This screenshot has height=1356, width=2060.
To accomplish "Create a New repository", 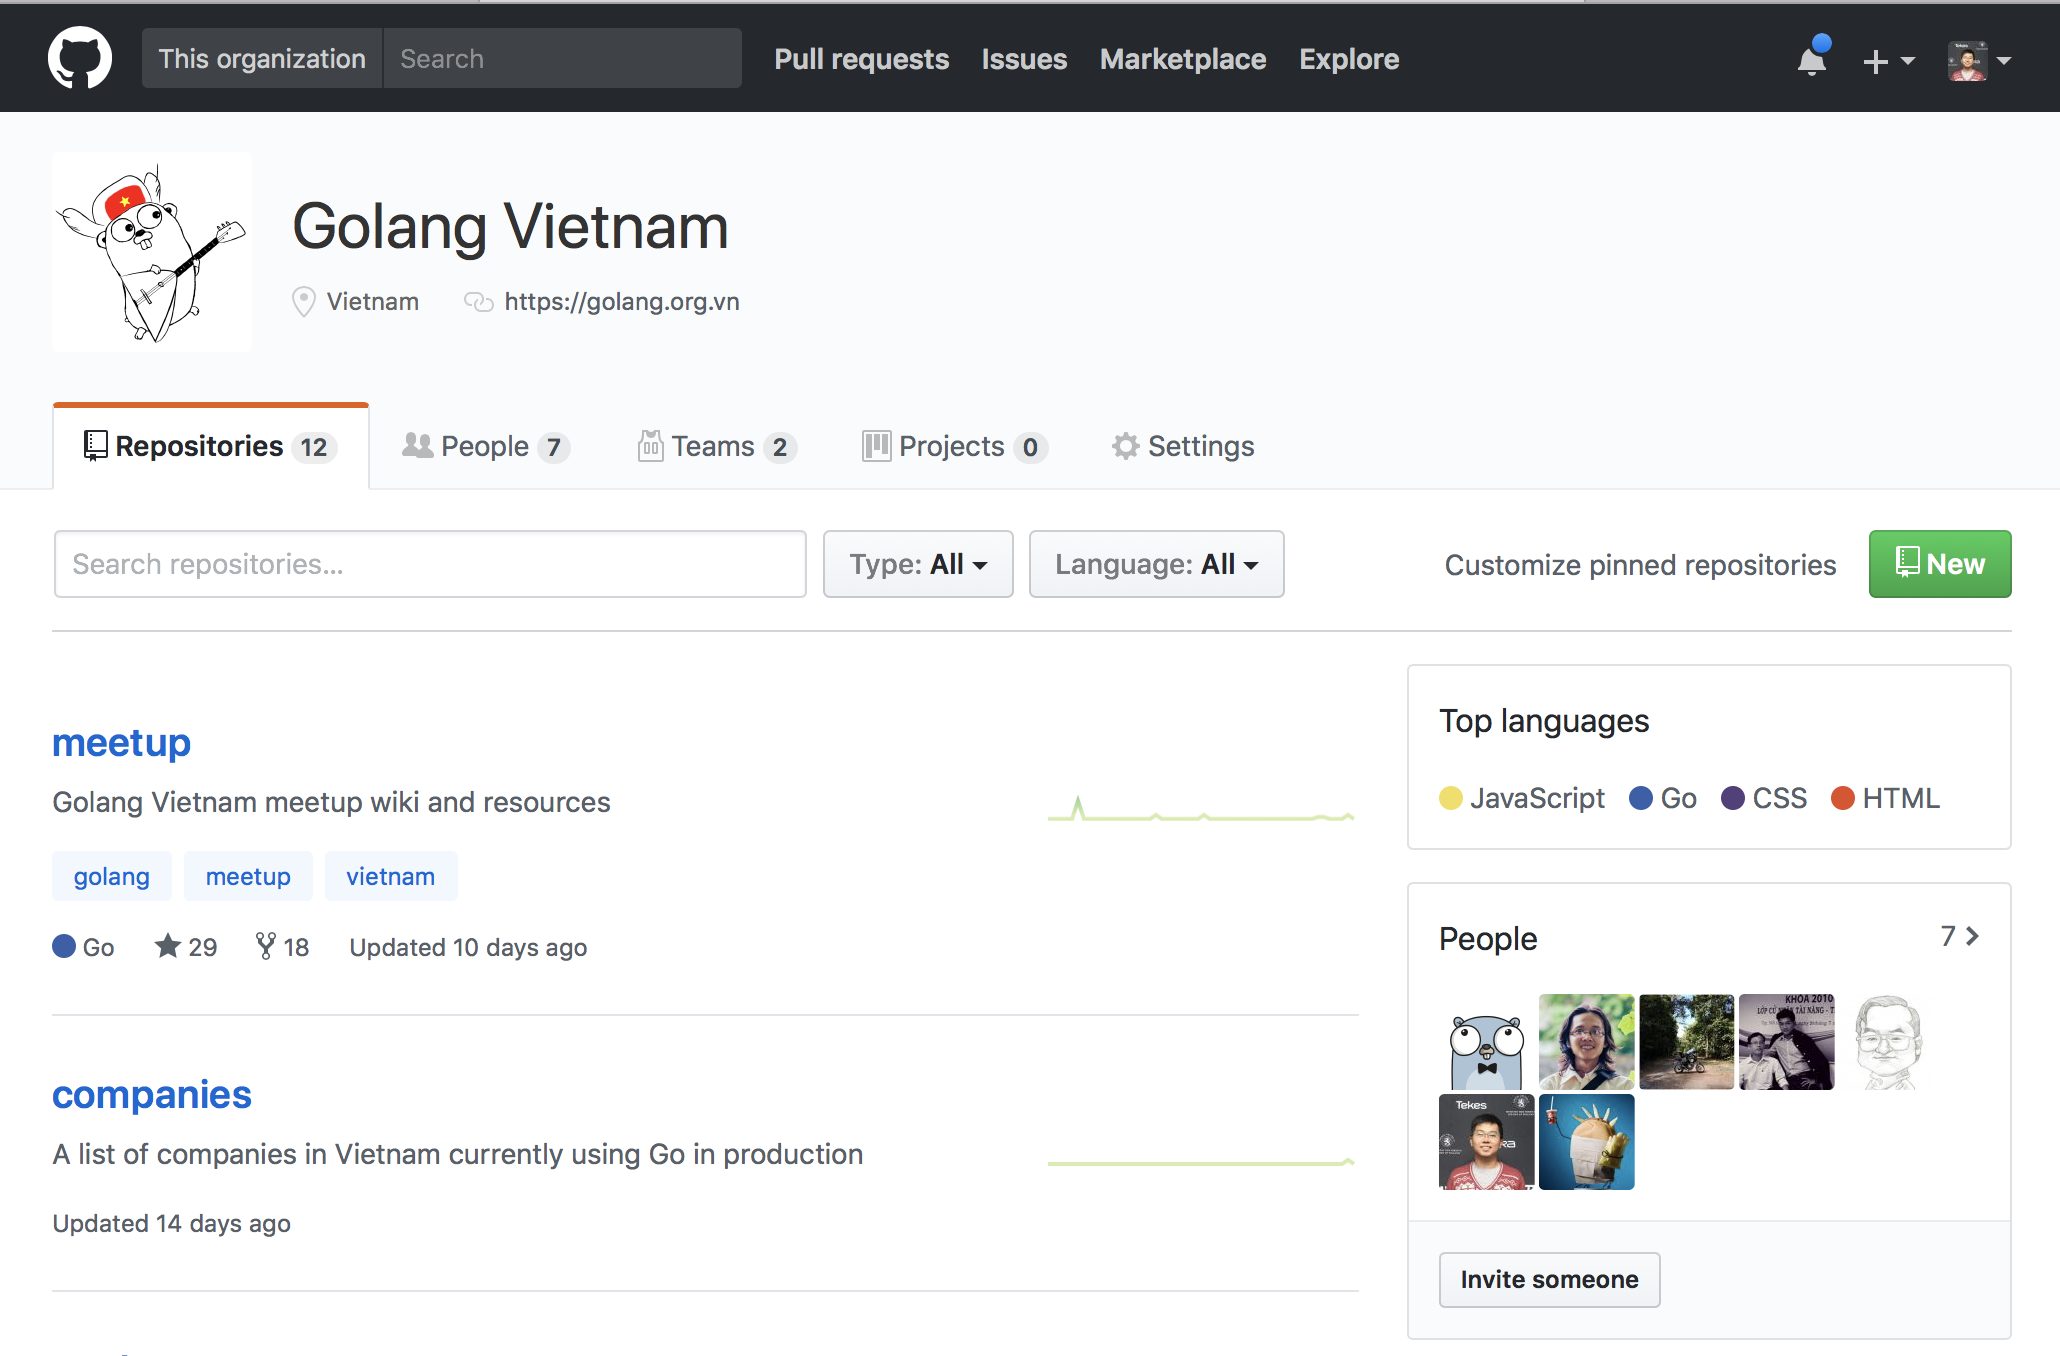I will 1940,564.
